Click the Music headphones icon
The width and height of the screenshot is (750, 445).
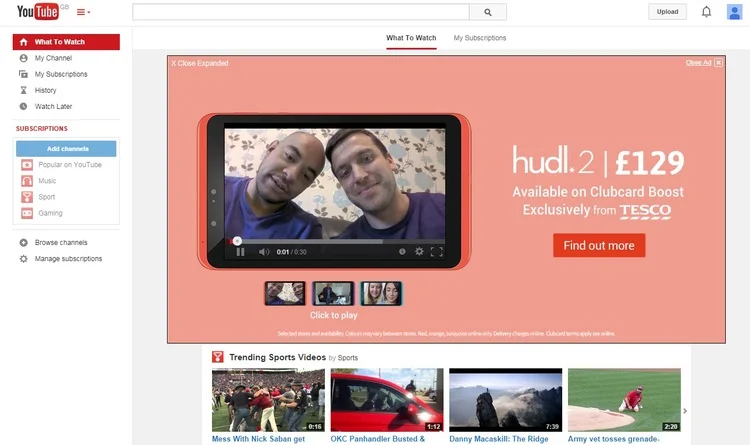27,181
